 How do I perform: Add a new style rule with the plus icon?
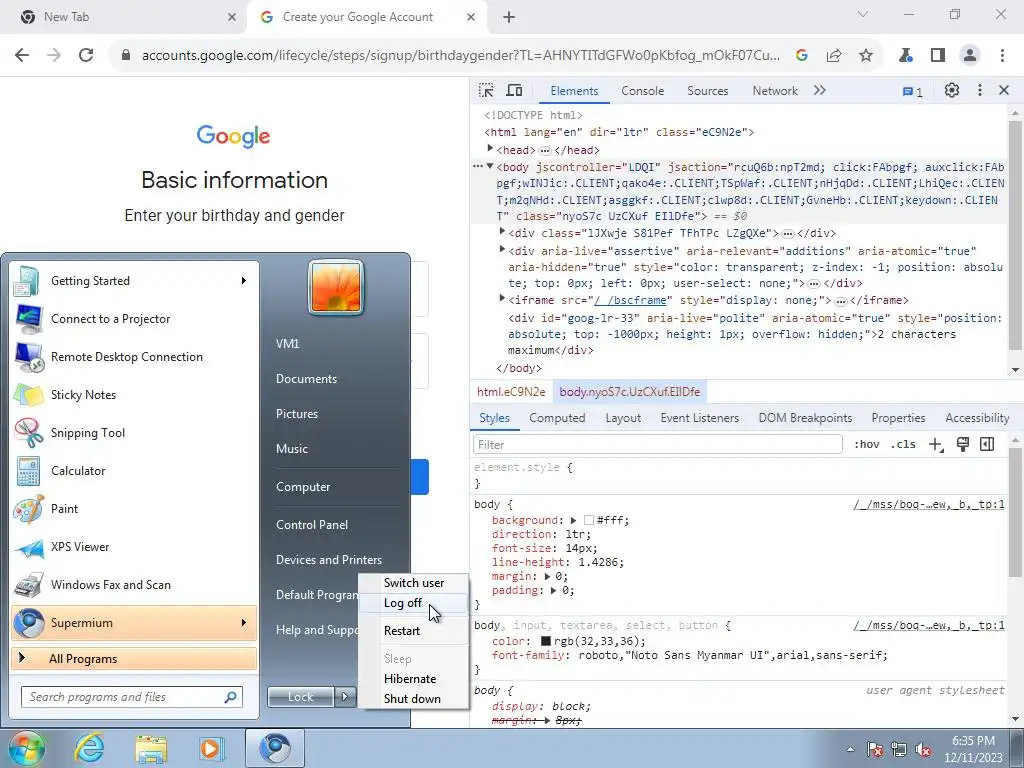coord(936,445)
